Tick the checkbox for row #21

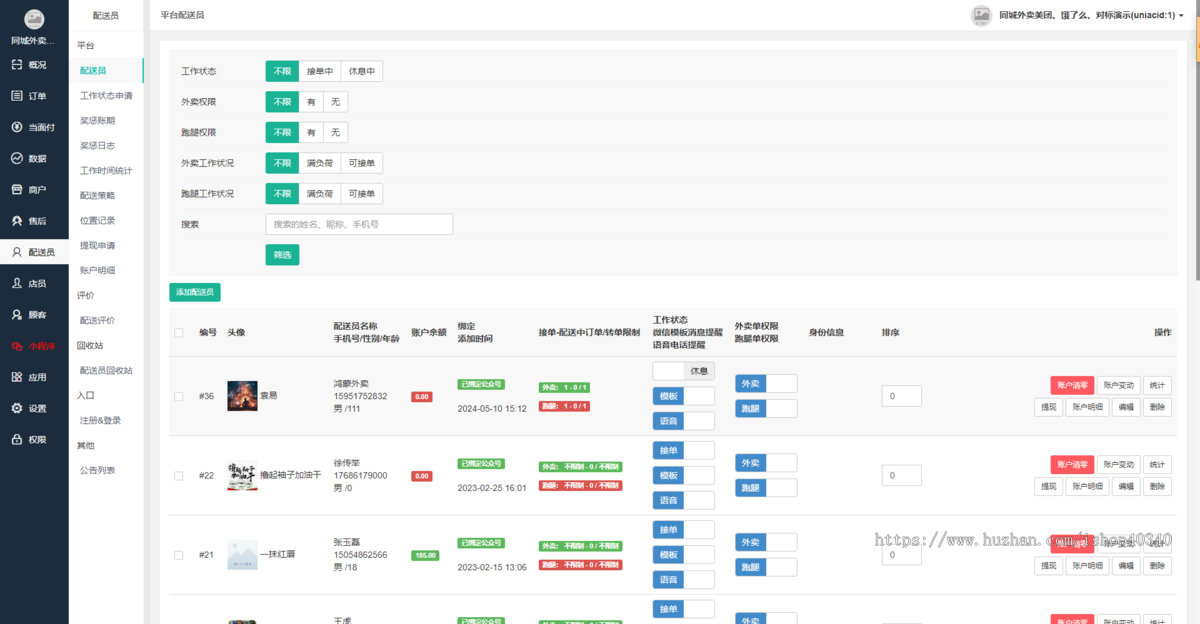click(x=179, y=555)
